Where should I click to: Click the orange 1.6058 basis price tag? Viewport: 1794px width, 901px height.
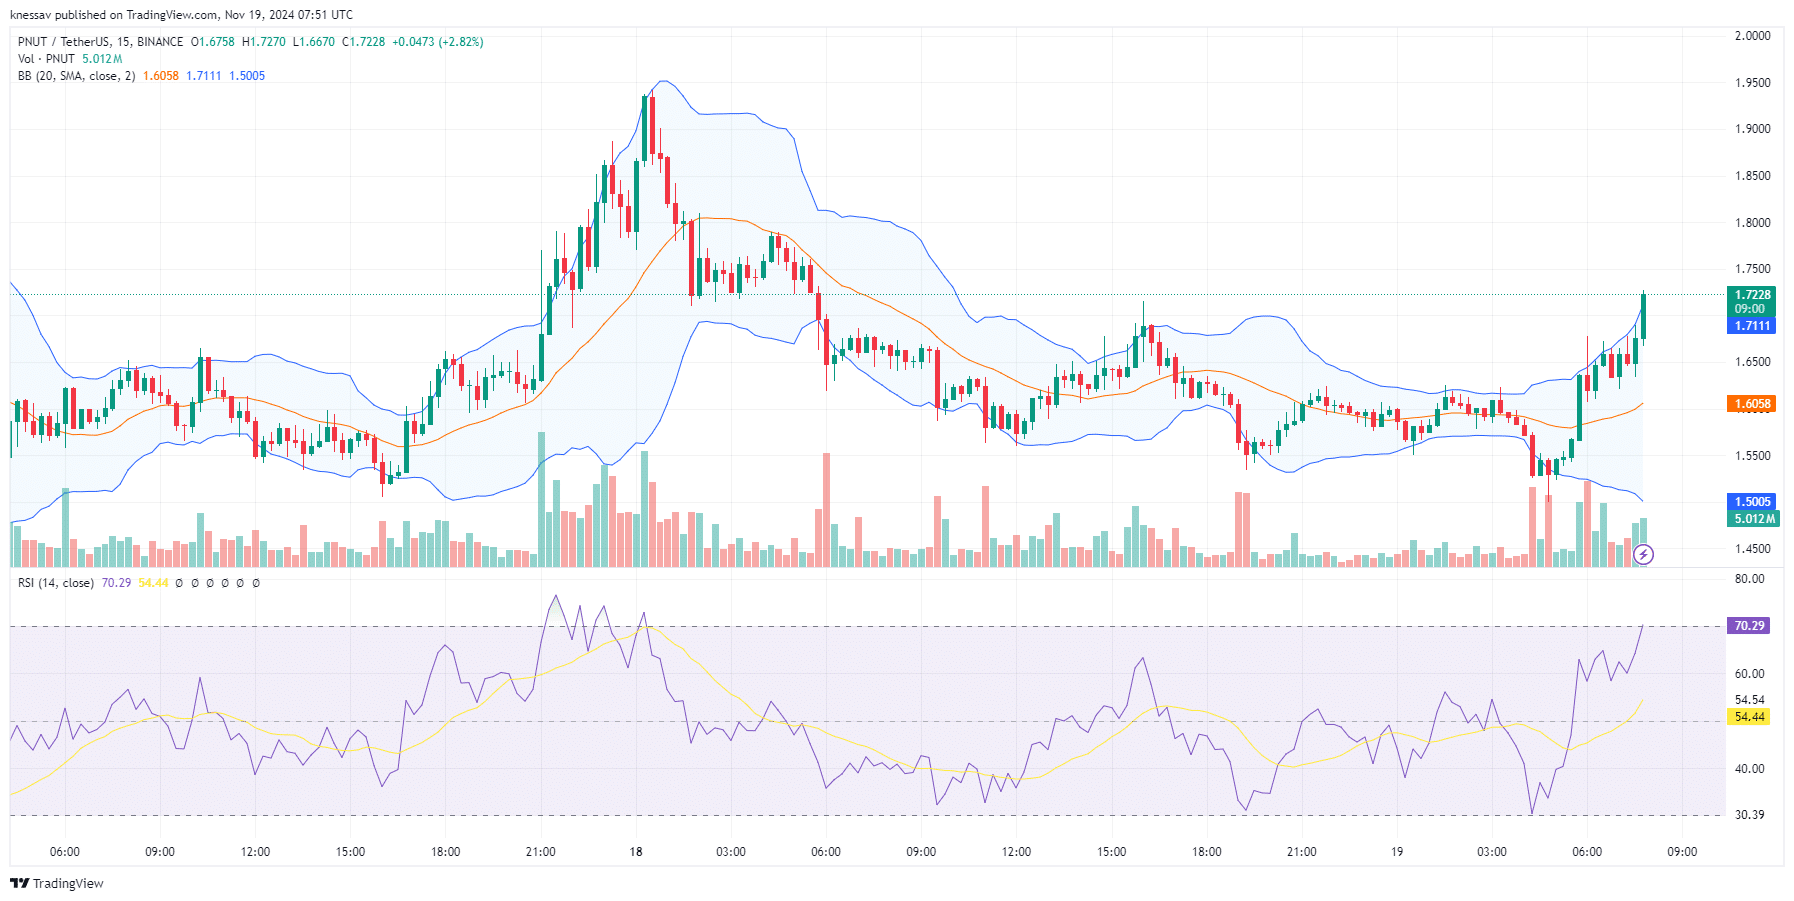coord(1752,404)
